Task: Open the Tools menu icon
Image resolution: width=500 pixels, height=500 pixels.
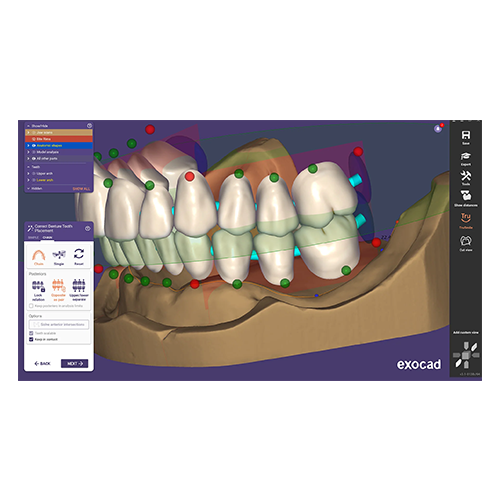Action: pyautogui.click(x=466, y=175)
